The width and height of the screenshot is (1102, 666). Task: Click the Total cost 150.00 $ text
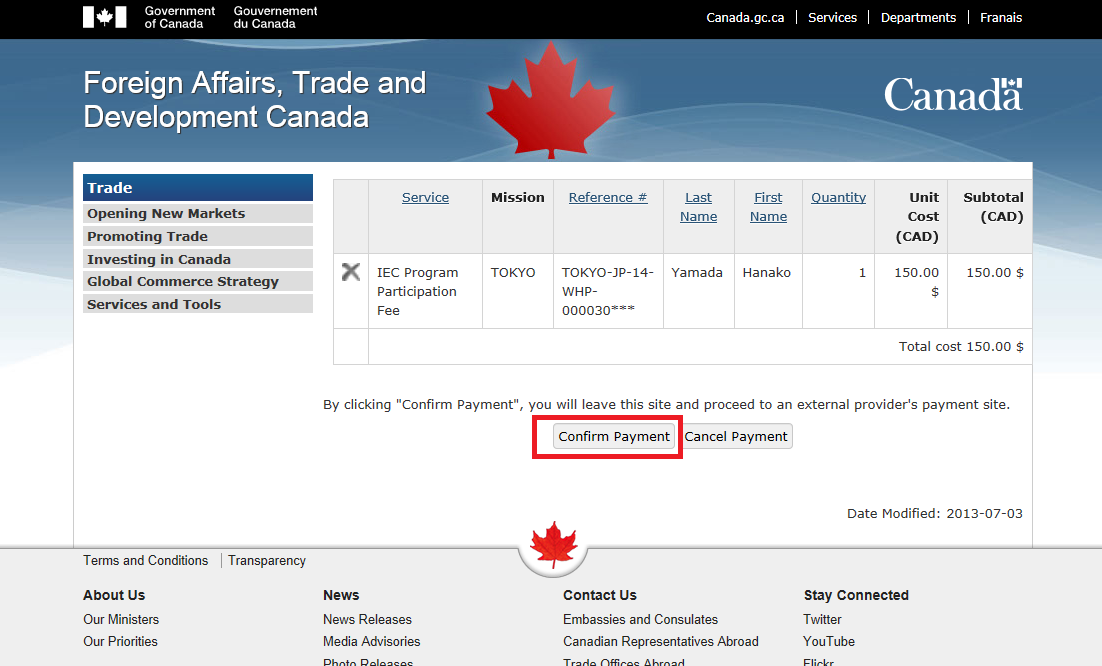coord(961,346)
